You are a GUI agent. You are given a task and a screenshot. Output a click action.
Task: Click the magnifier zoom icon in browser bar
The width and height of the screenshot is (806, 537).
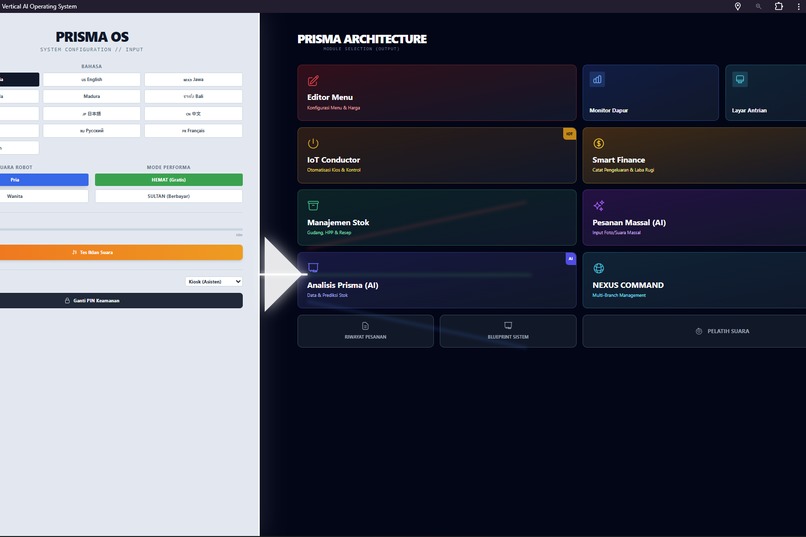pyautogui.click(x=758, y=6)
